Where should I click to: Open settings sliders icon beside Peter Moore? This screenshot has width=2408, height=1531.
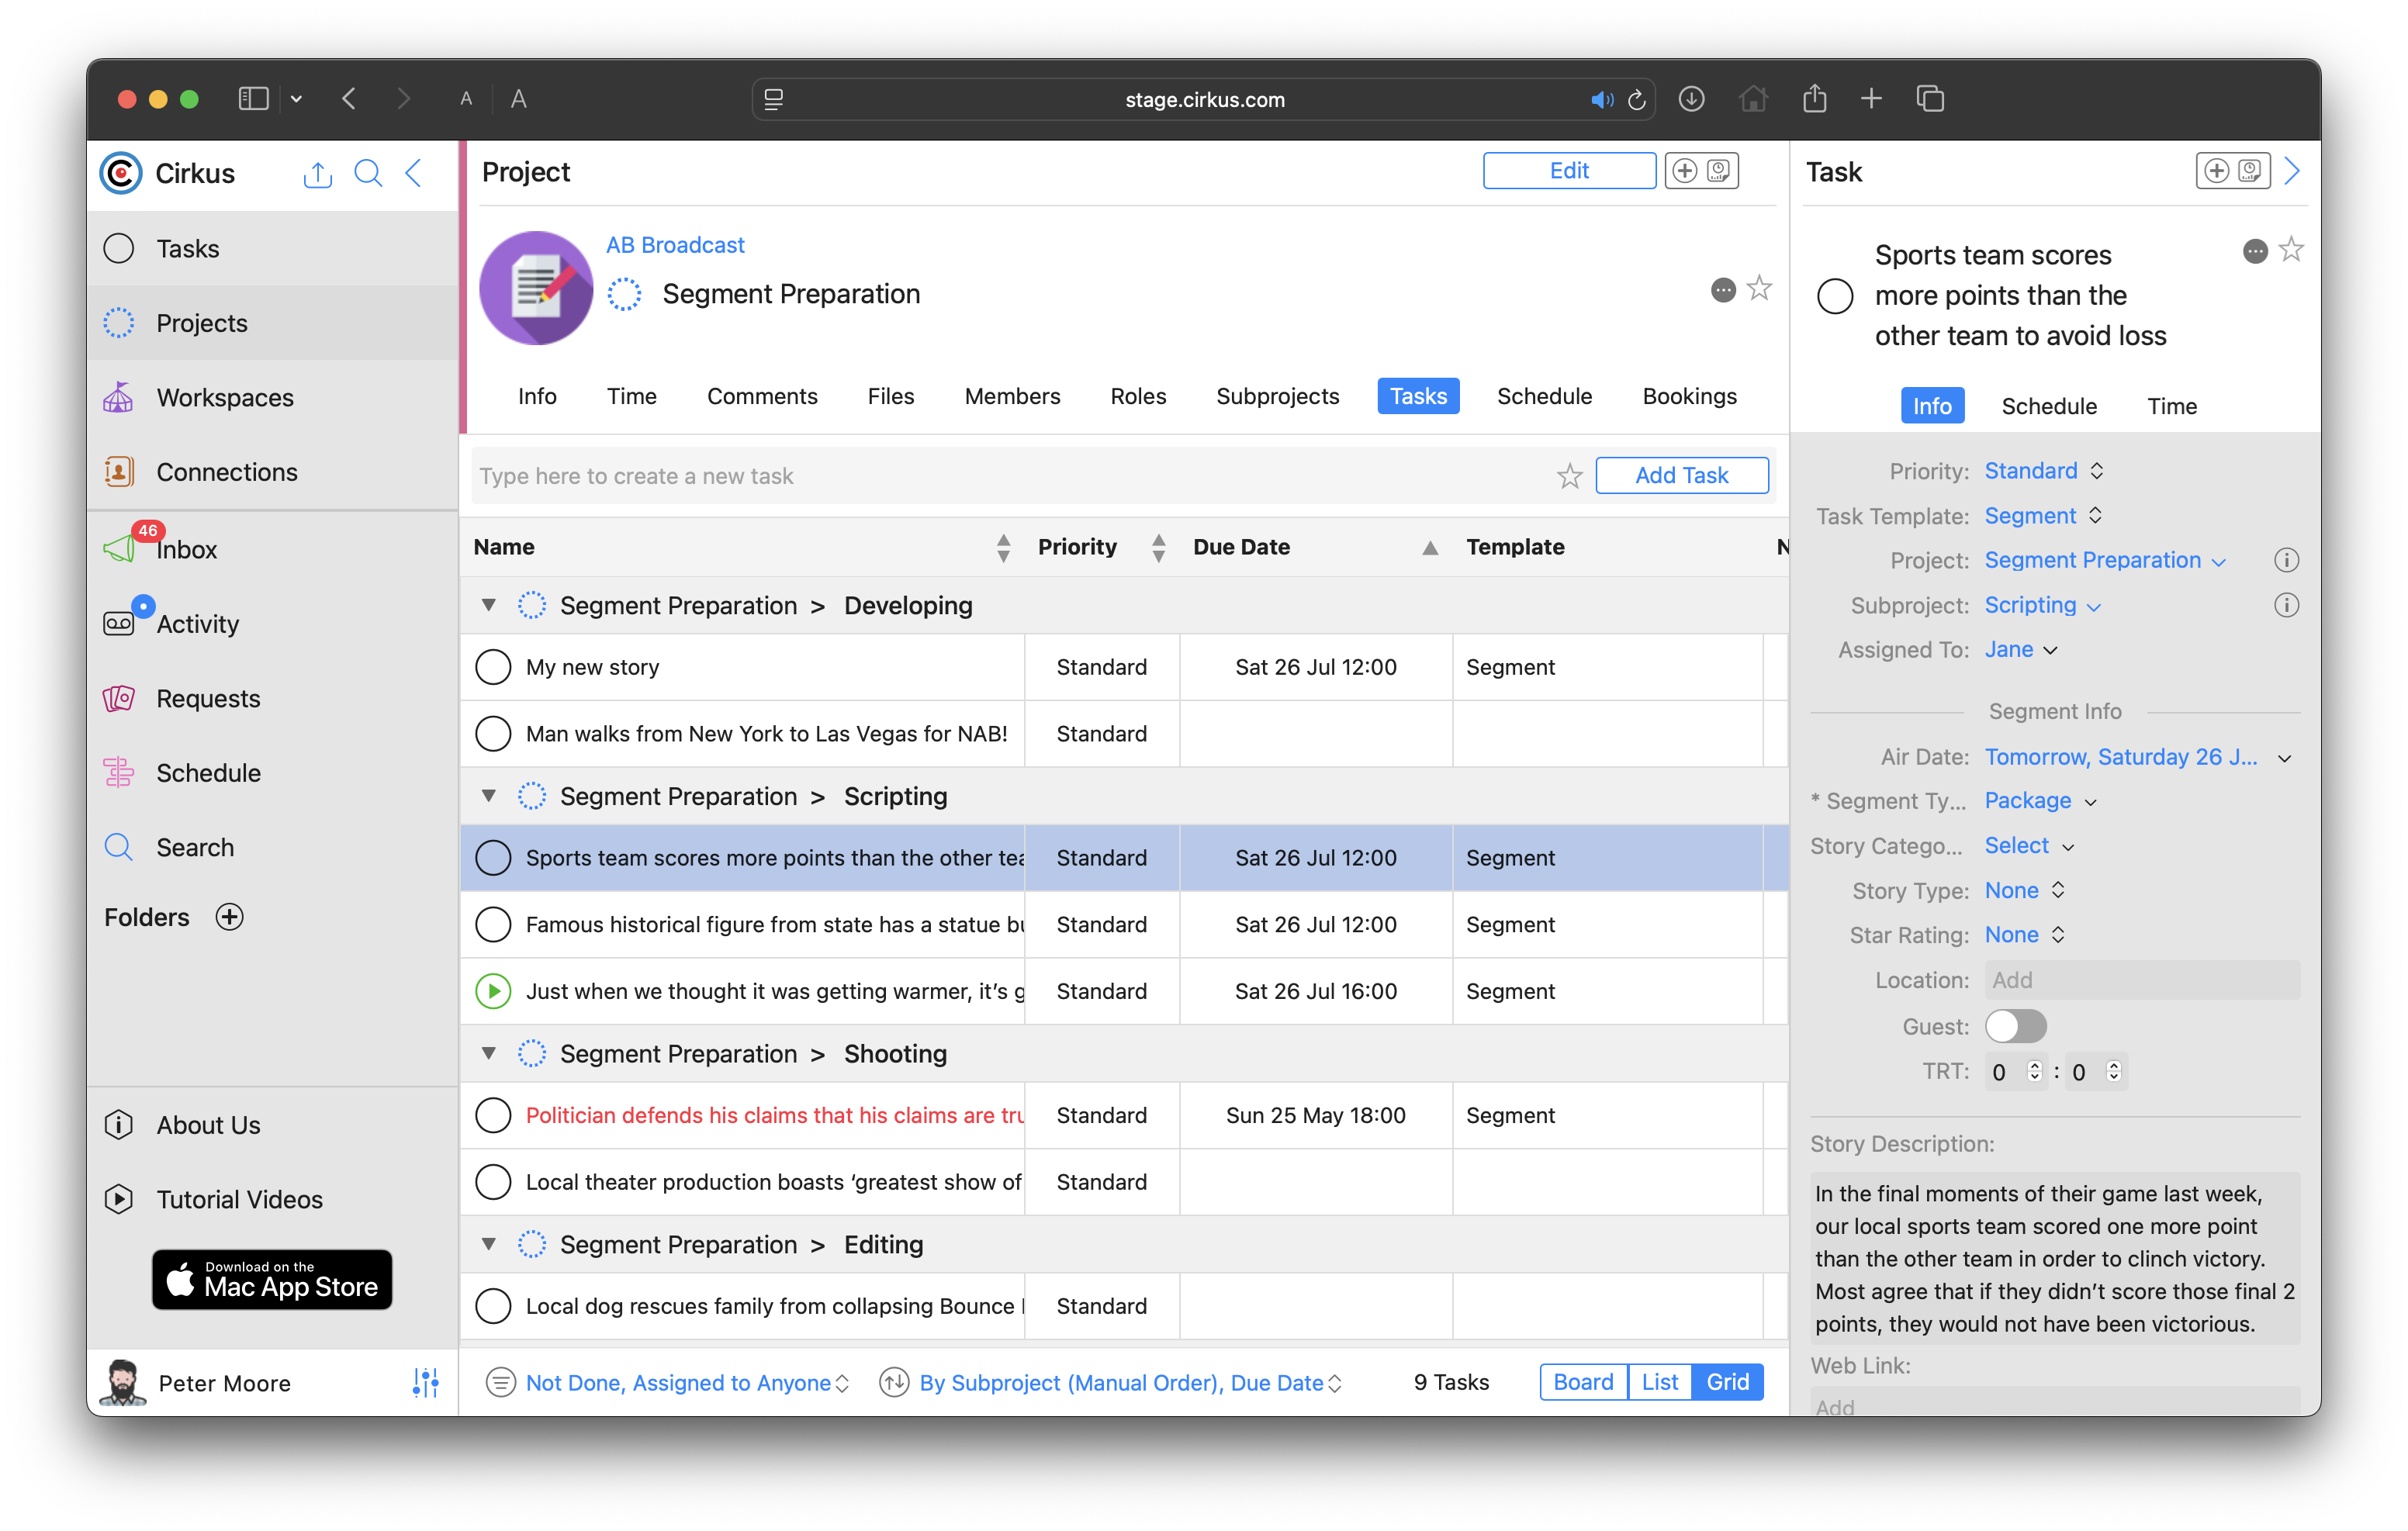click(425, 1382)
